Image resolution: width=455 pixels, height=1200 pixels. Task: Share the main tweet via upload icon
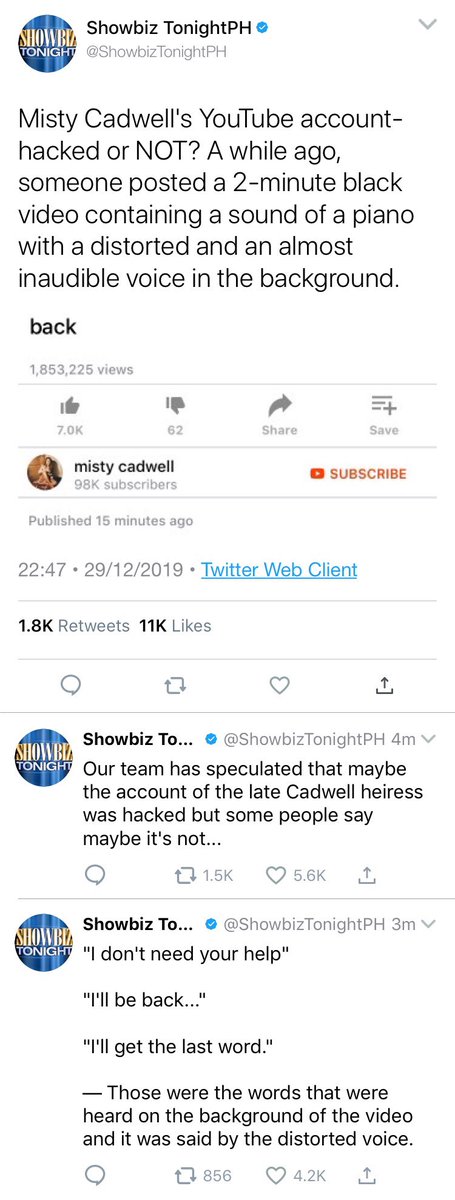(x=385, y=685)
